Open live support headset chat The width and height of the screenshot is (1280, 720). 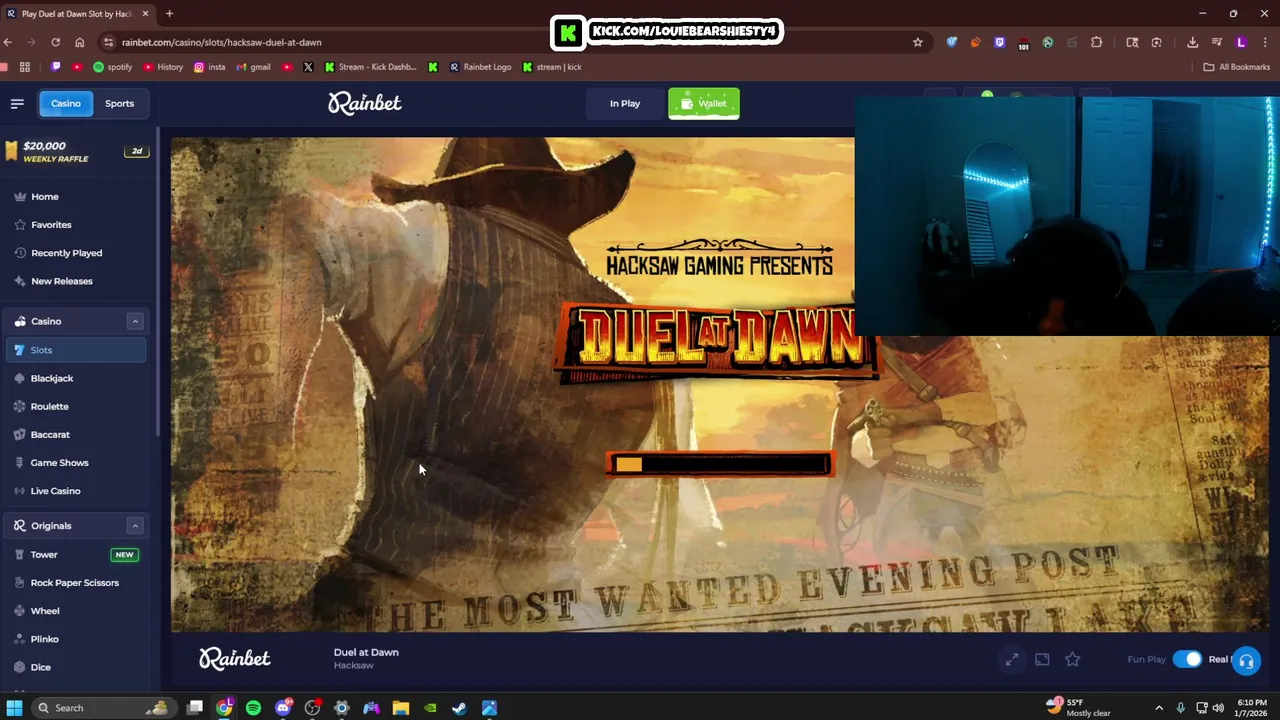tap(1246, 661)
